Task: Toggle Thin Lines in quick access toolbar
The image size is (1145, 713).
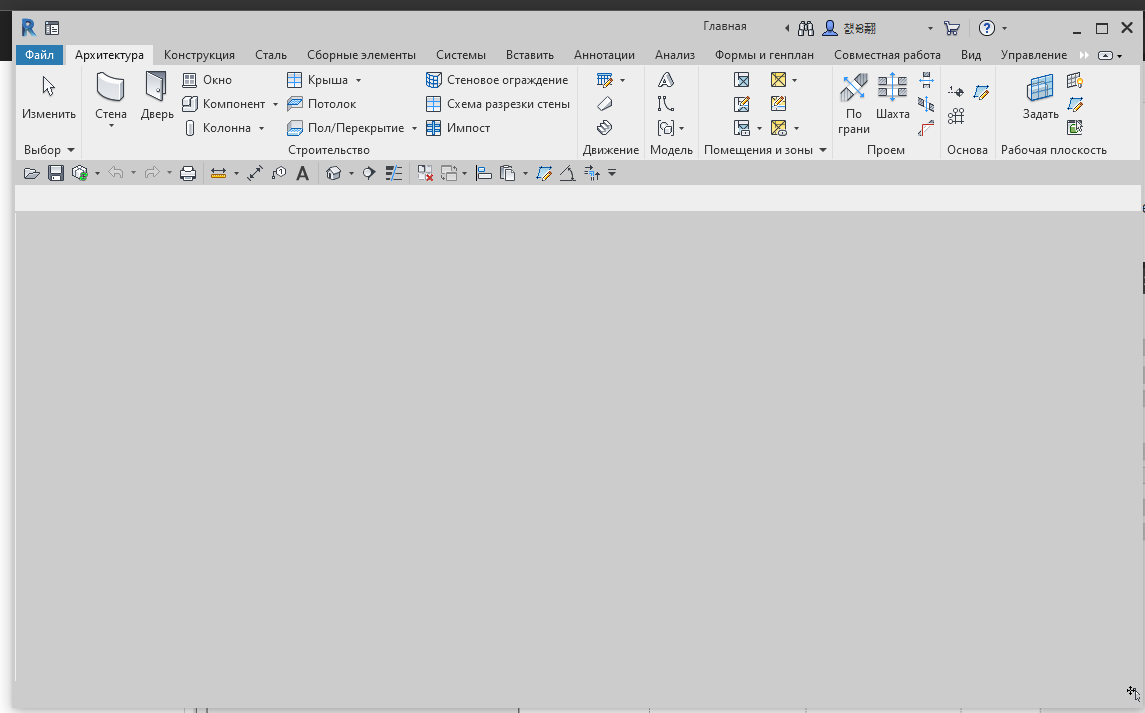Action: [394, 173]
